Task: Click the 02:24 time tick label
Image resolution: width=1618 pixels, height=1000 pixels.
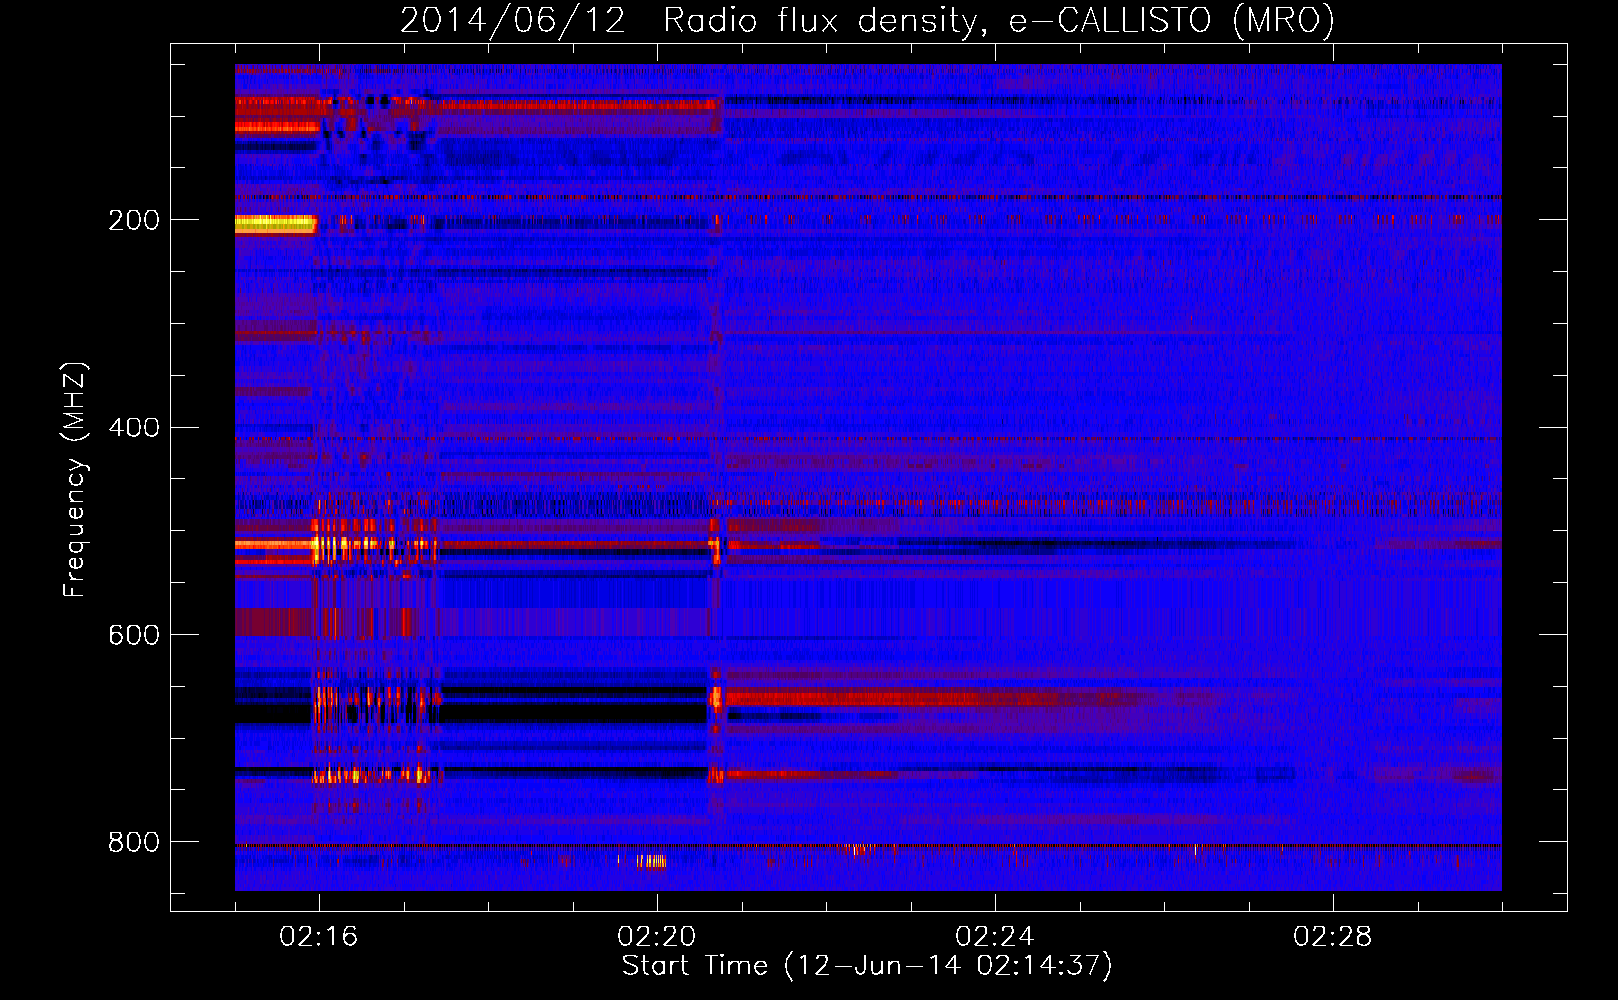Action: [x=995, y=937]
